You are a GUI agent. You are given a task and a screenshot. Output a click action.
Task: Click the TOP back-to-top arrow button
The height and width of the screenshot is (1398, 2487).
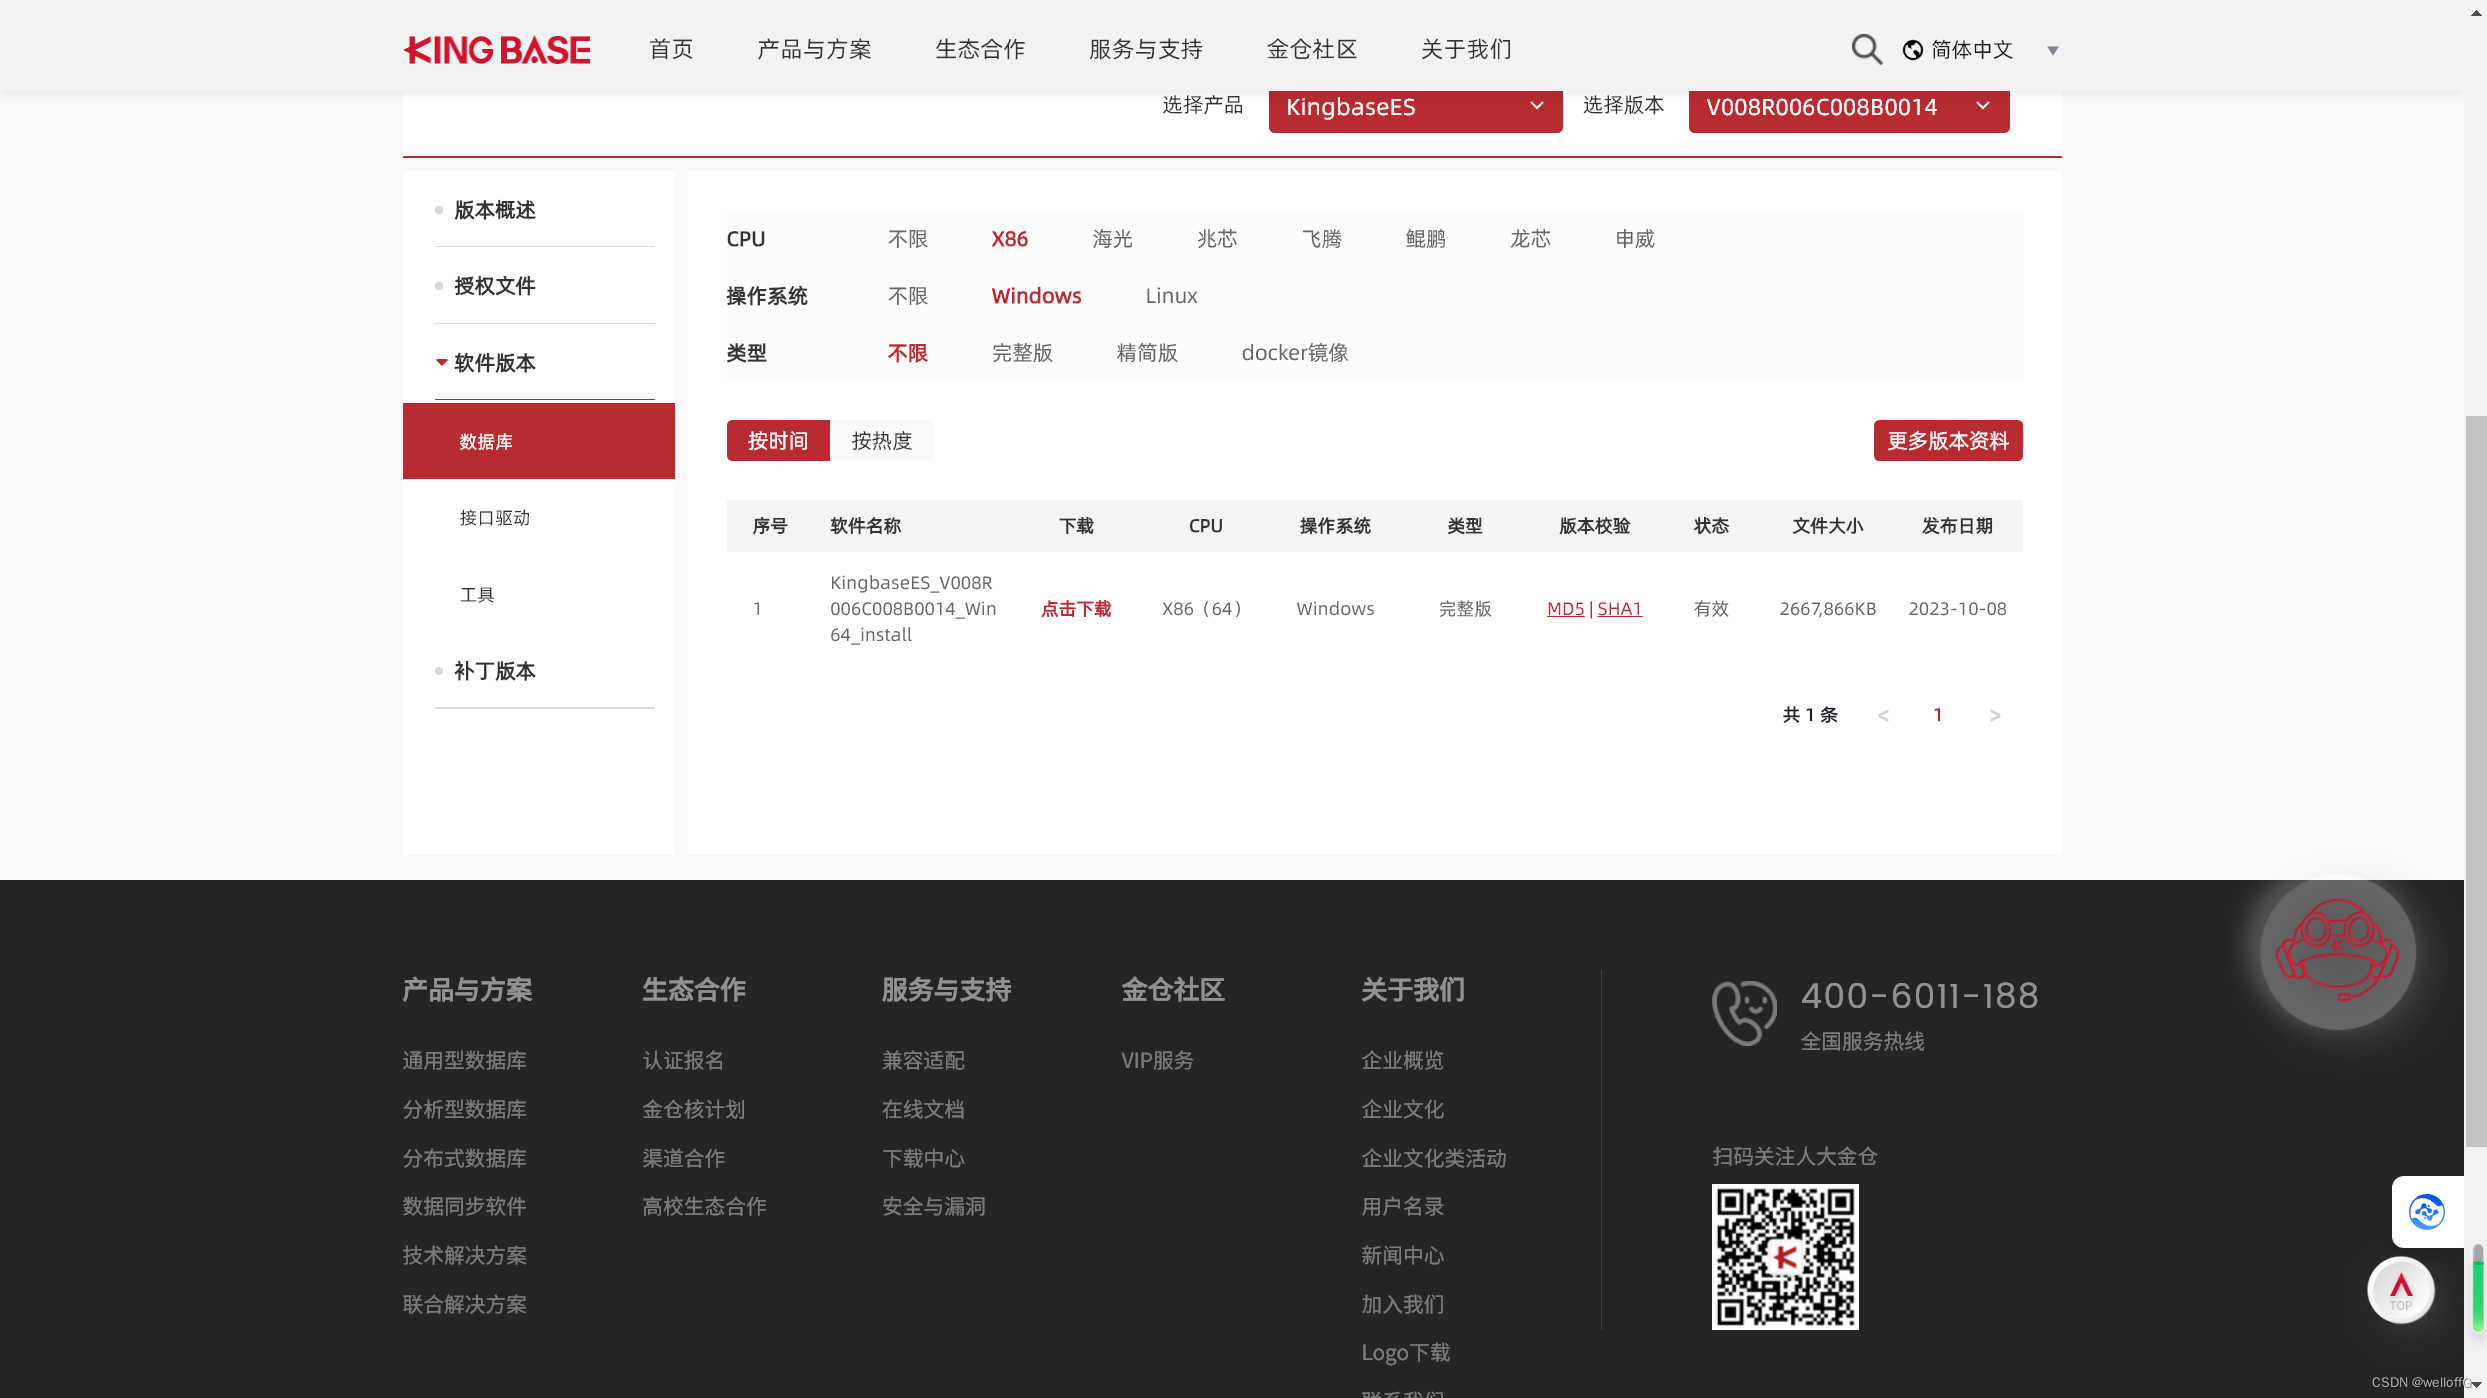point(2400,1290)
